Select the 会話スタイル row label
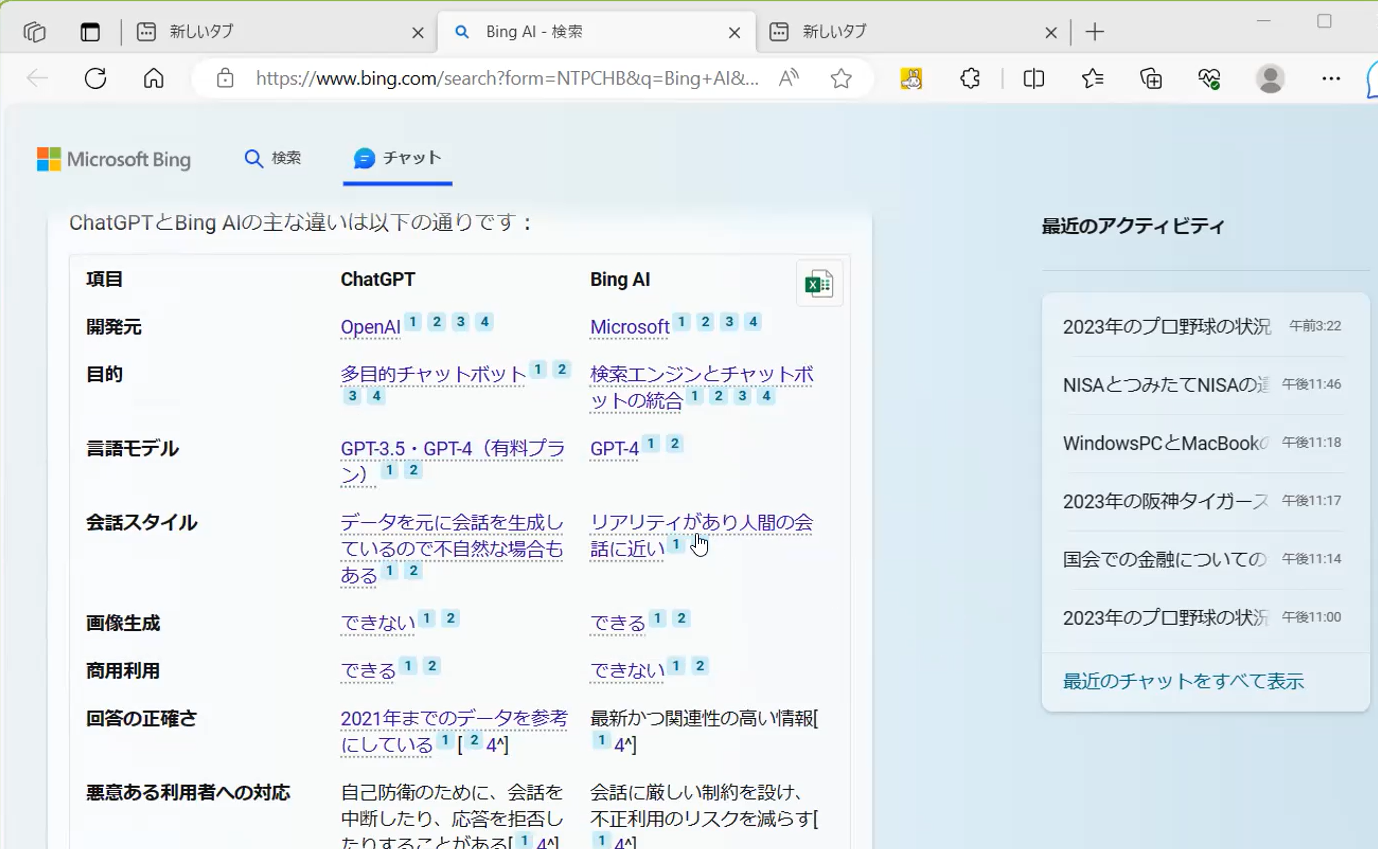 tap(142, 522)
